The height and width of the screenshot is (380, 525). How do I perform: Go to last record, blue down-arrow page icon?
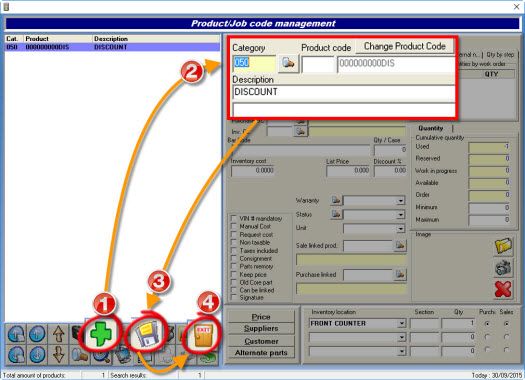click(16, 355)
